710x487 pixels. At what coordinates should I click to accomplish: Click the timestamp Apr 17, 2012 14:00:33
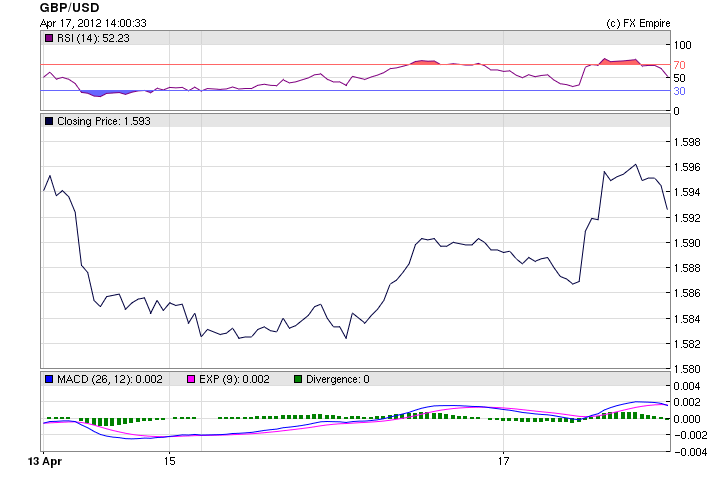coord(93,23)
